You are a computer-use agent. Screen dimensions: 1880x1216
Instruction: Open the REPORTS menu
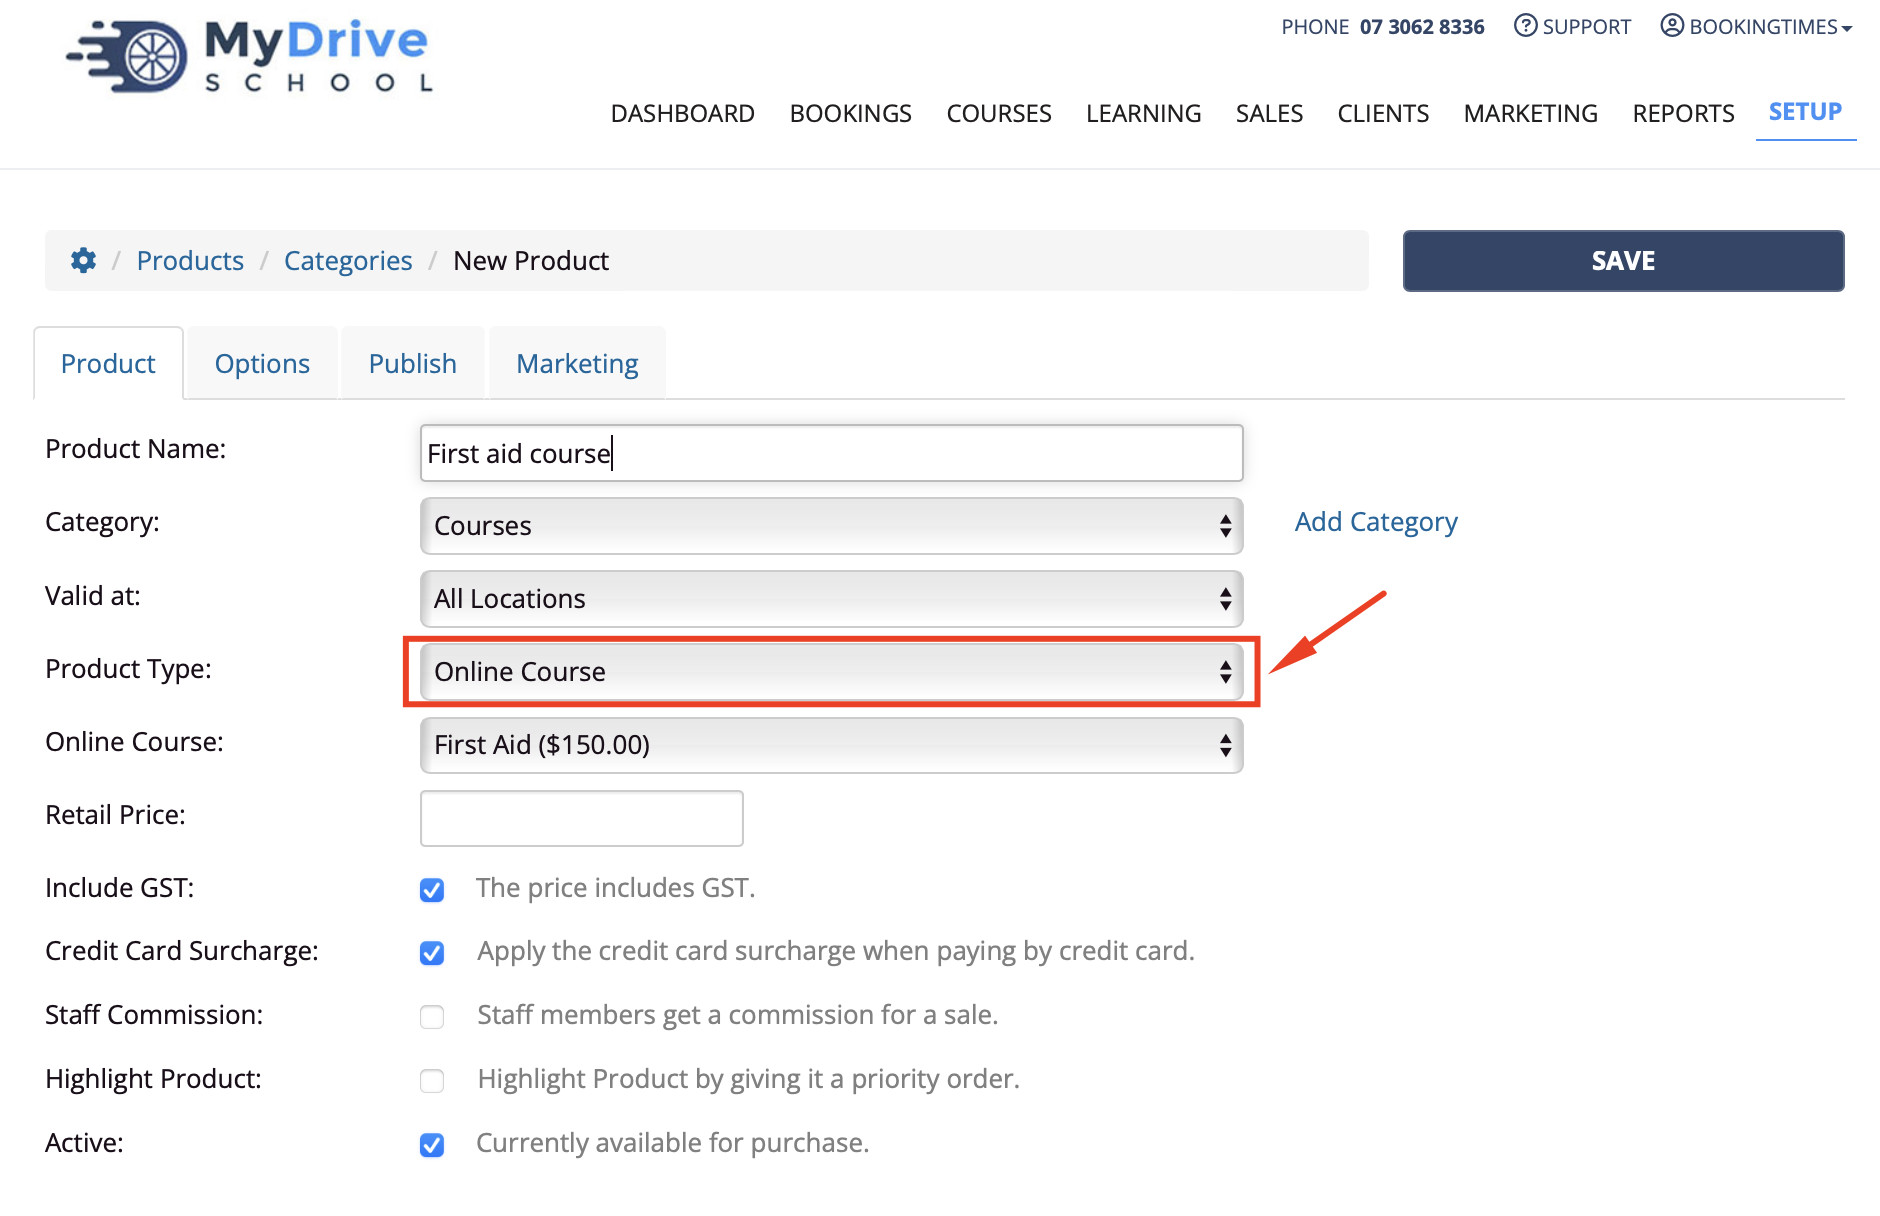(x=1684, y=113)
